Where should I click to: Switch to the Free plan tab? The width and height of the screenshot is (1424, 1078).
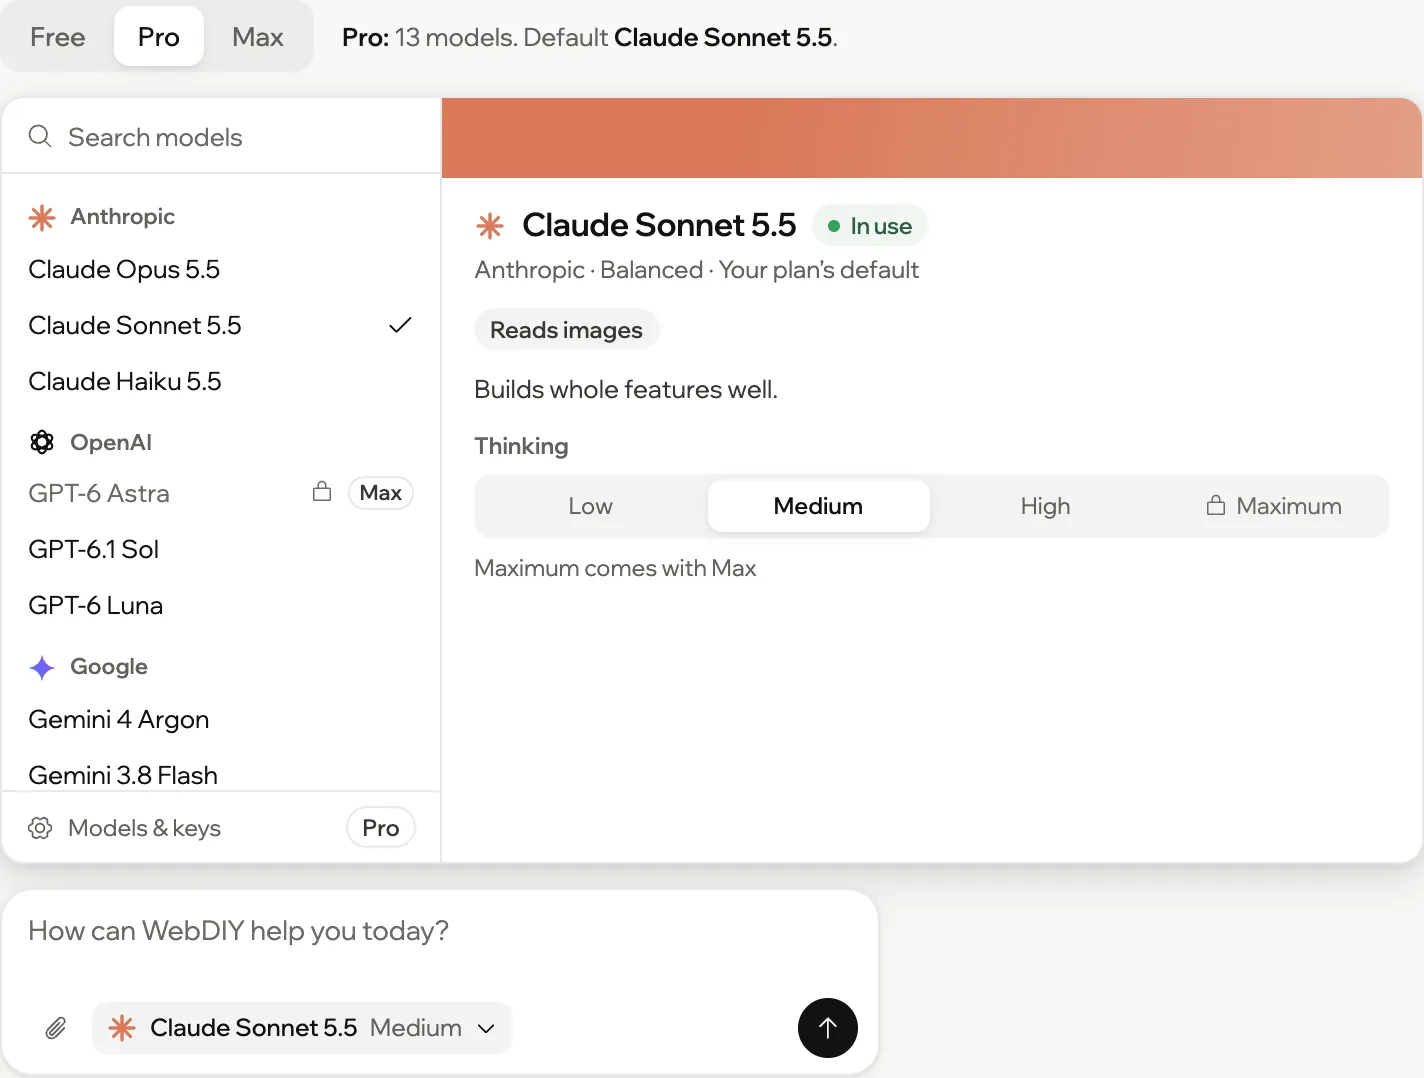coord(58,37)
